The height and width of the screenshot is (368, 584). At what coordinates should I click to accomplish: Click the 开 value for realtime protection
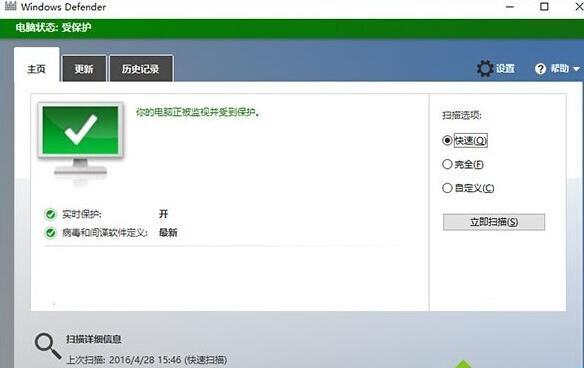[x=164, y=214]
